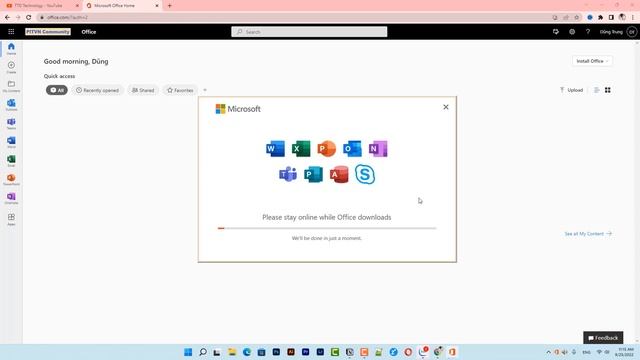The height and width of the screenshot is (360, 640).
Task: Open the Chrome three-dot menu
Action: click(633, 17)
